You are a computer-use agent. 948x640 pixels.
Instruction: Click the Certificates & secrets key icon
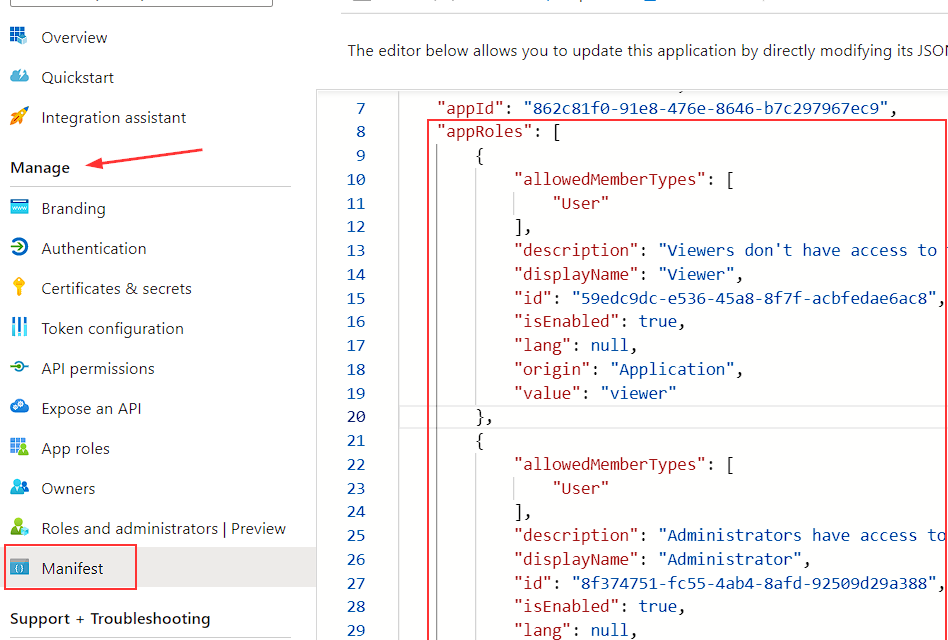click(x=19, y=288)
